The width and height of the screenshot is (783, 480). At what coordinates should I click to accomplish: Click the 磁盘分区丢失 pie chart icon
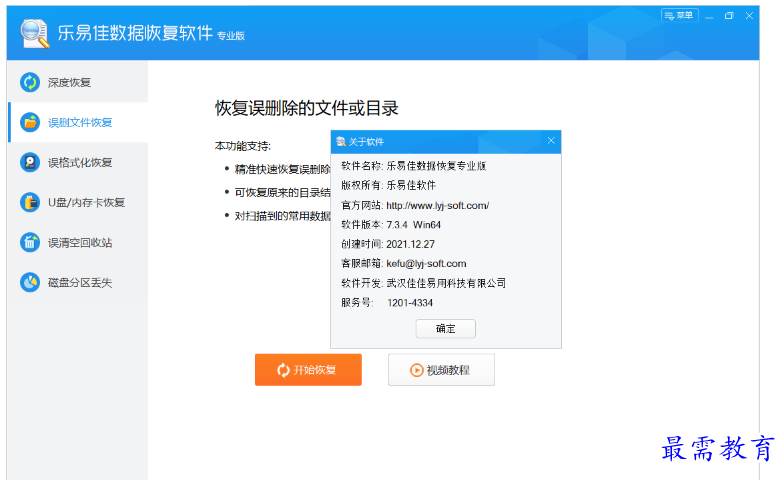(x=30, y=282)
